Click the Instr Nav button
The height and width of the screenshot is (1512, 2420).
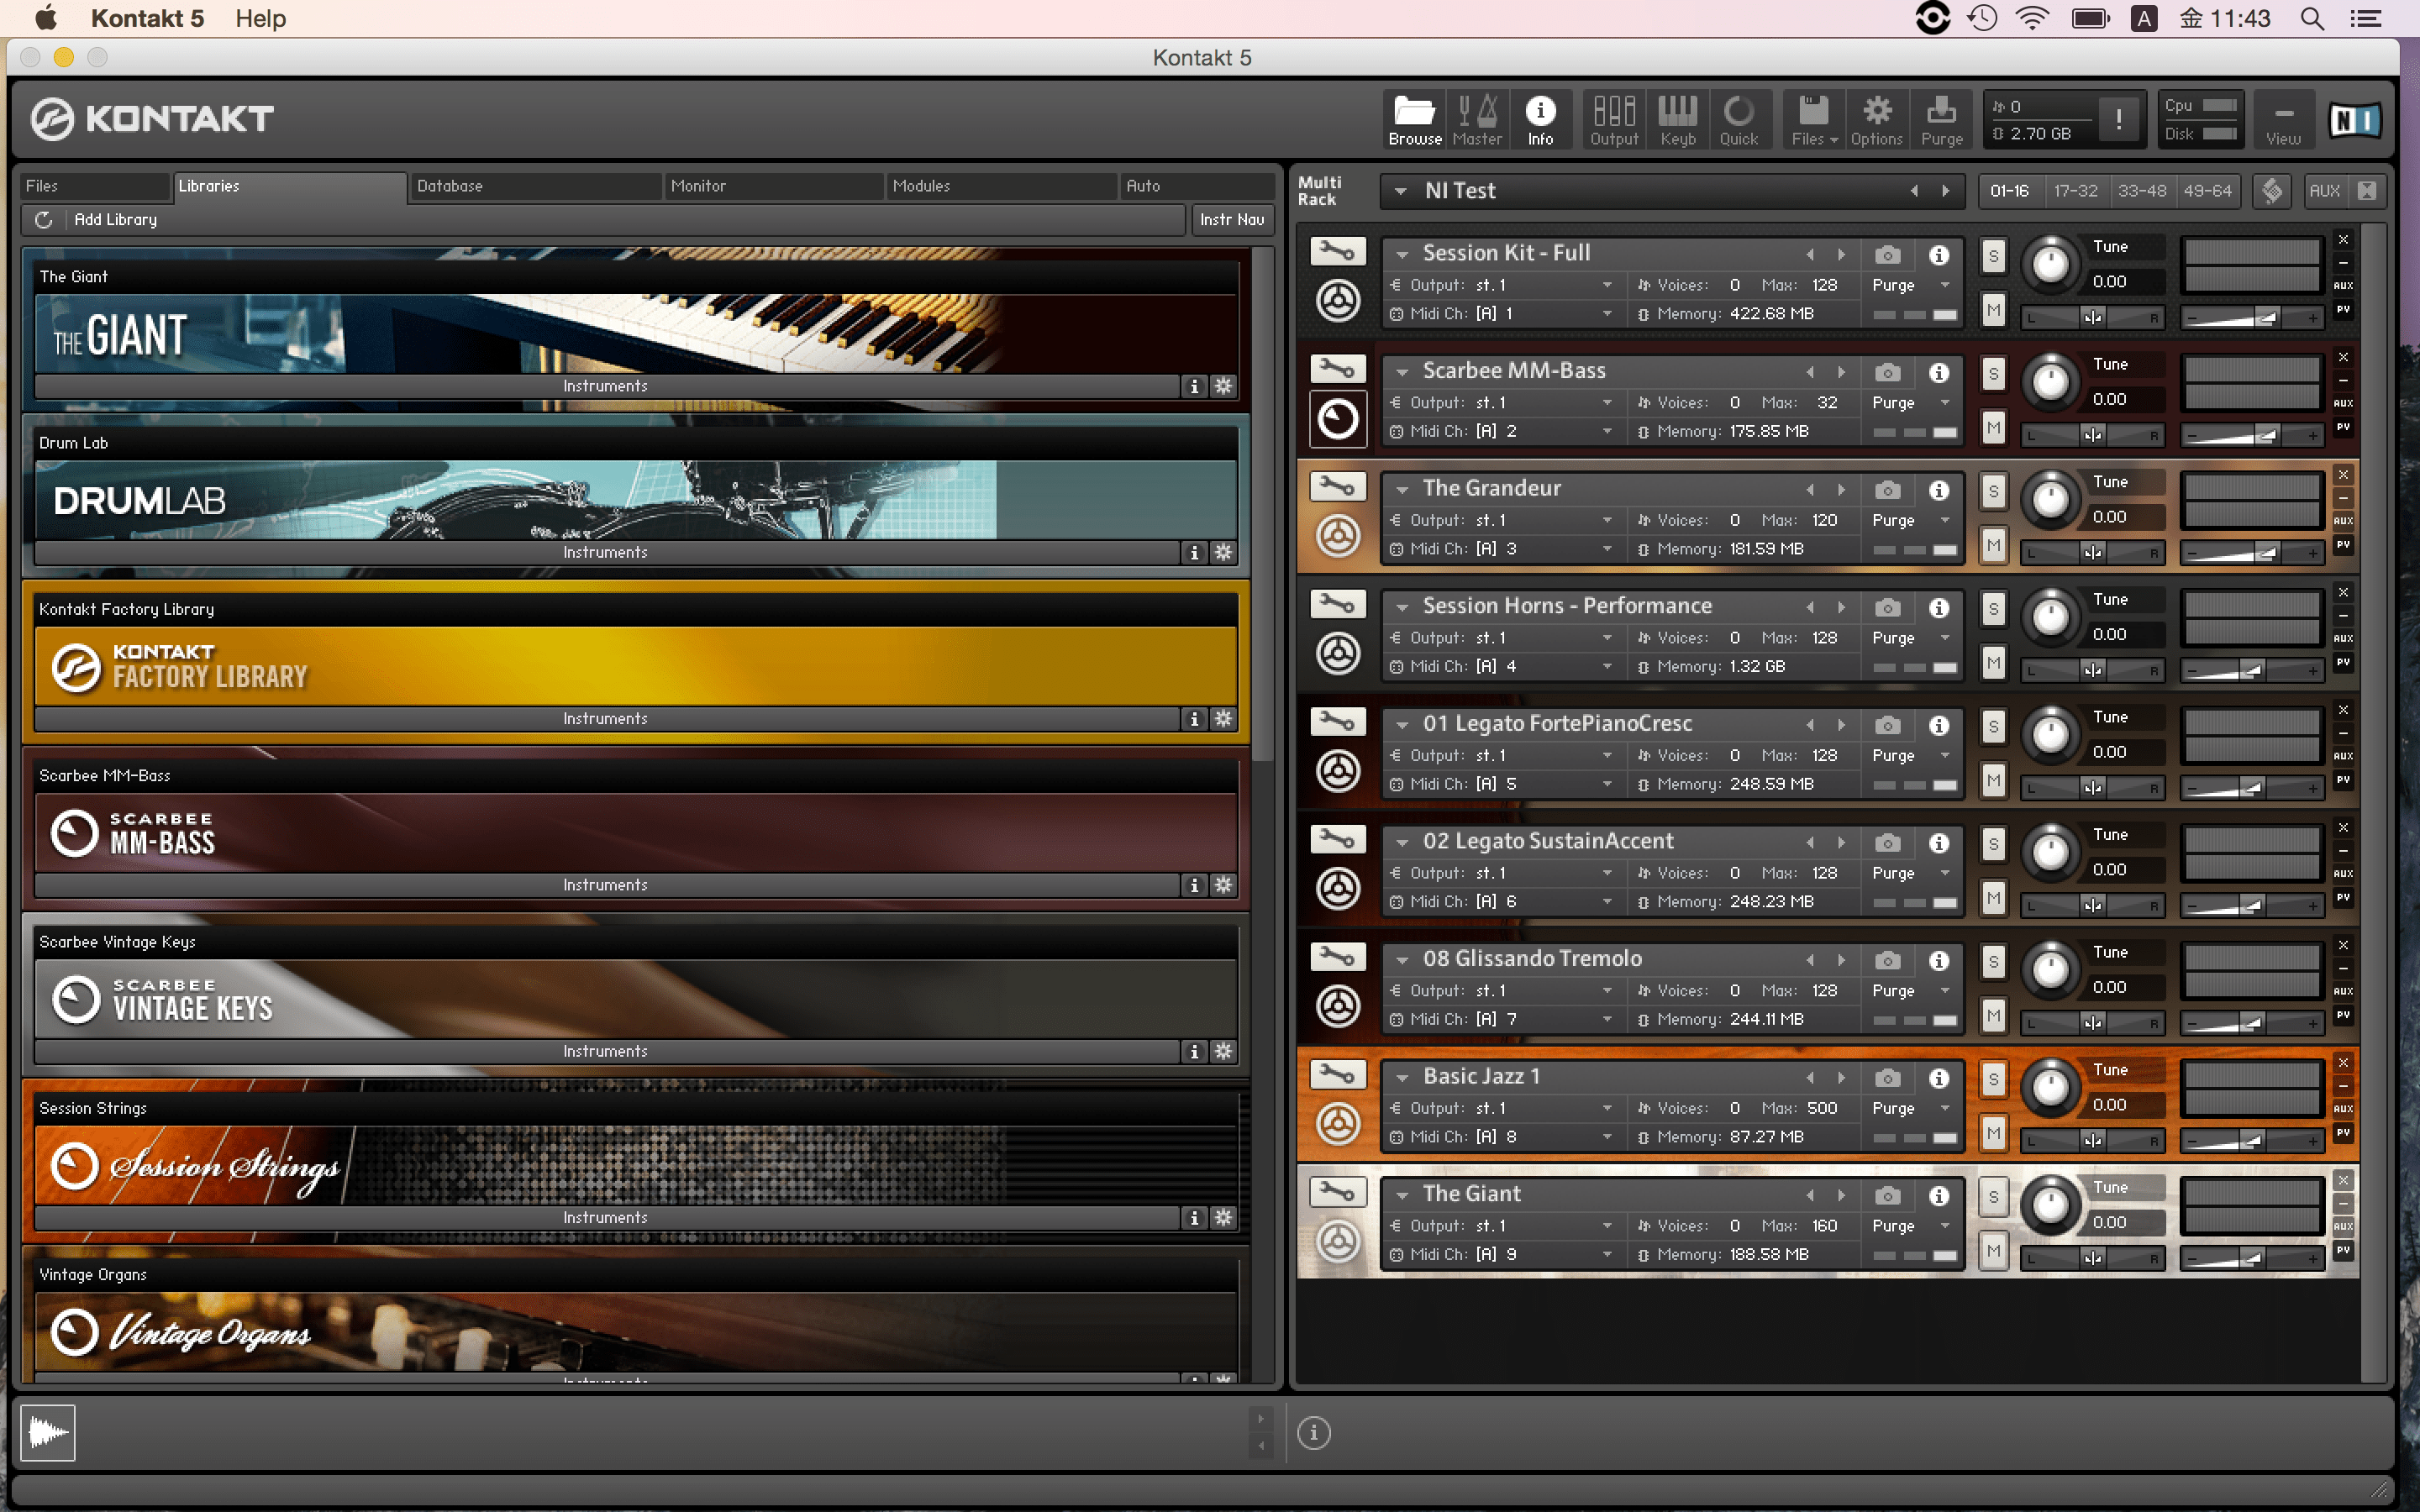[1232, 219]
